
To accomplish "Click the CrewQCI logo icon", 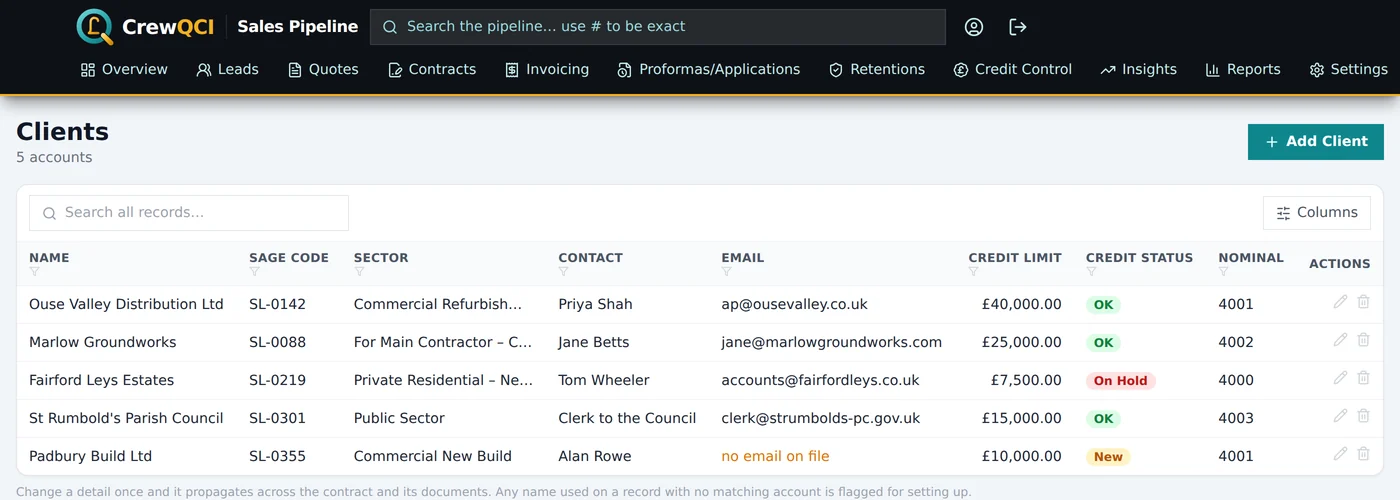I will 95,27.
